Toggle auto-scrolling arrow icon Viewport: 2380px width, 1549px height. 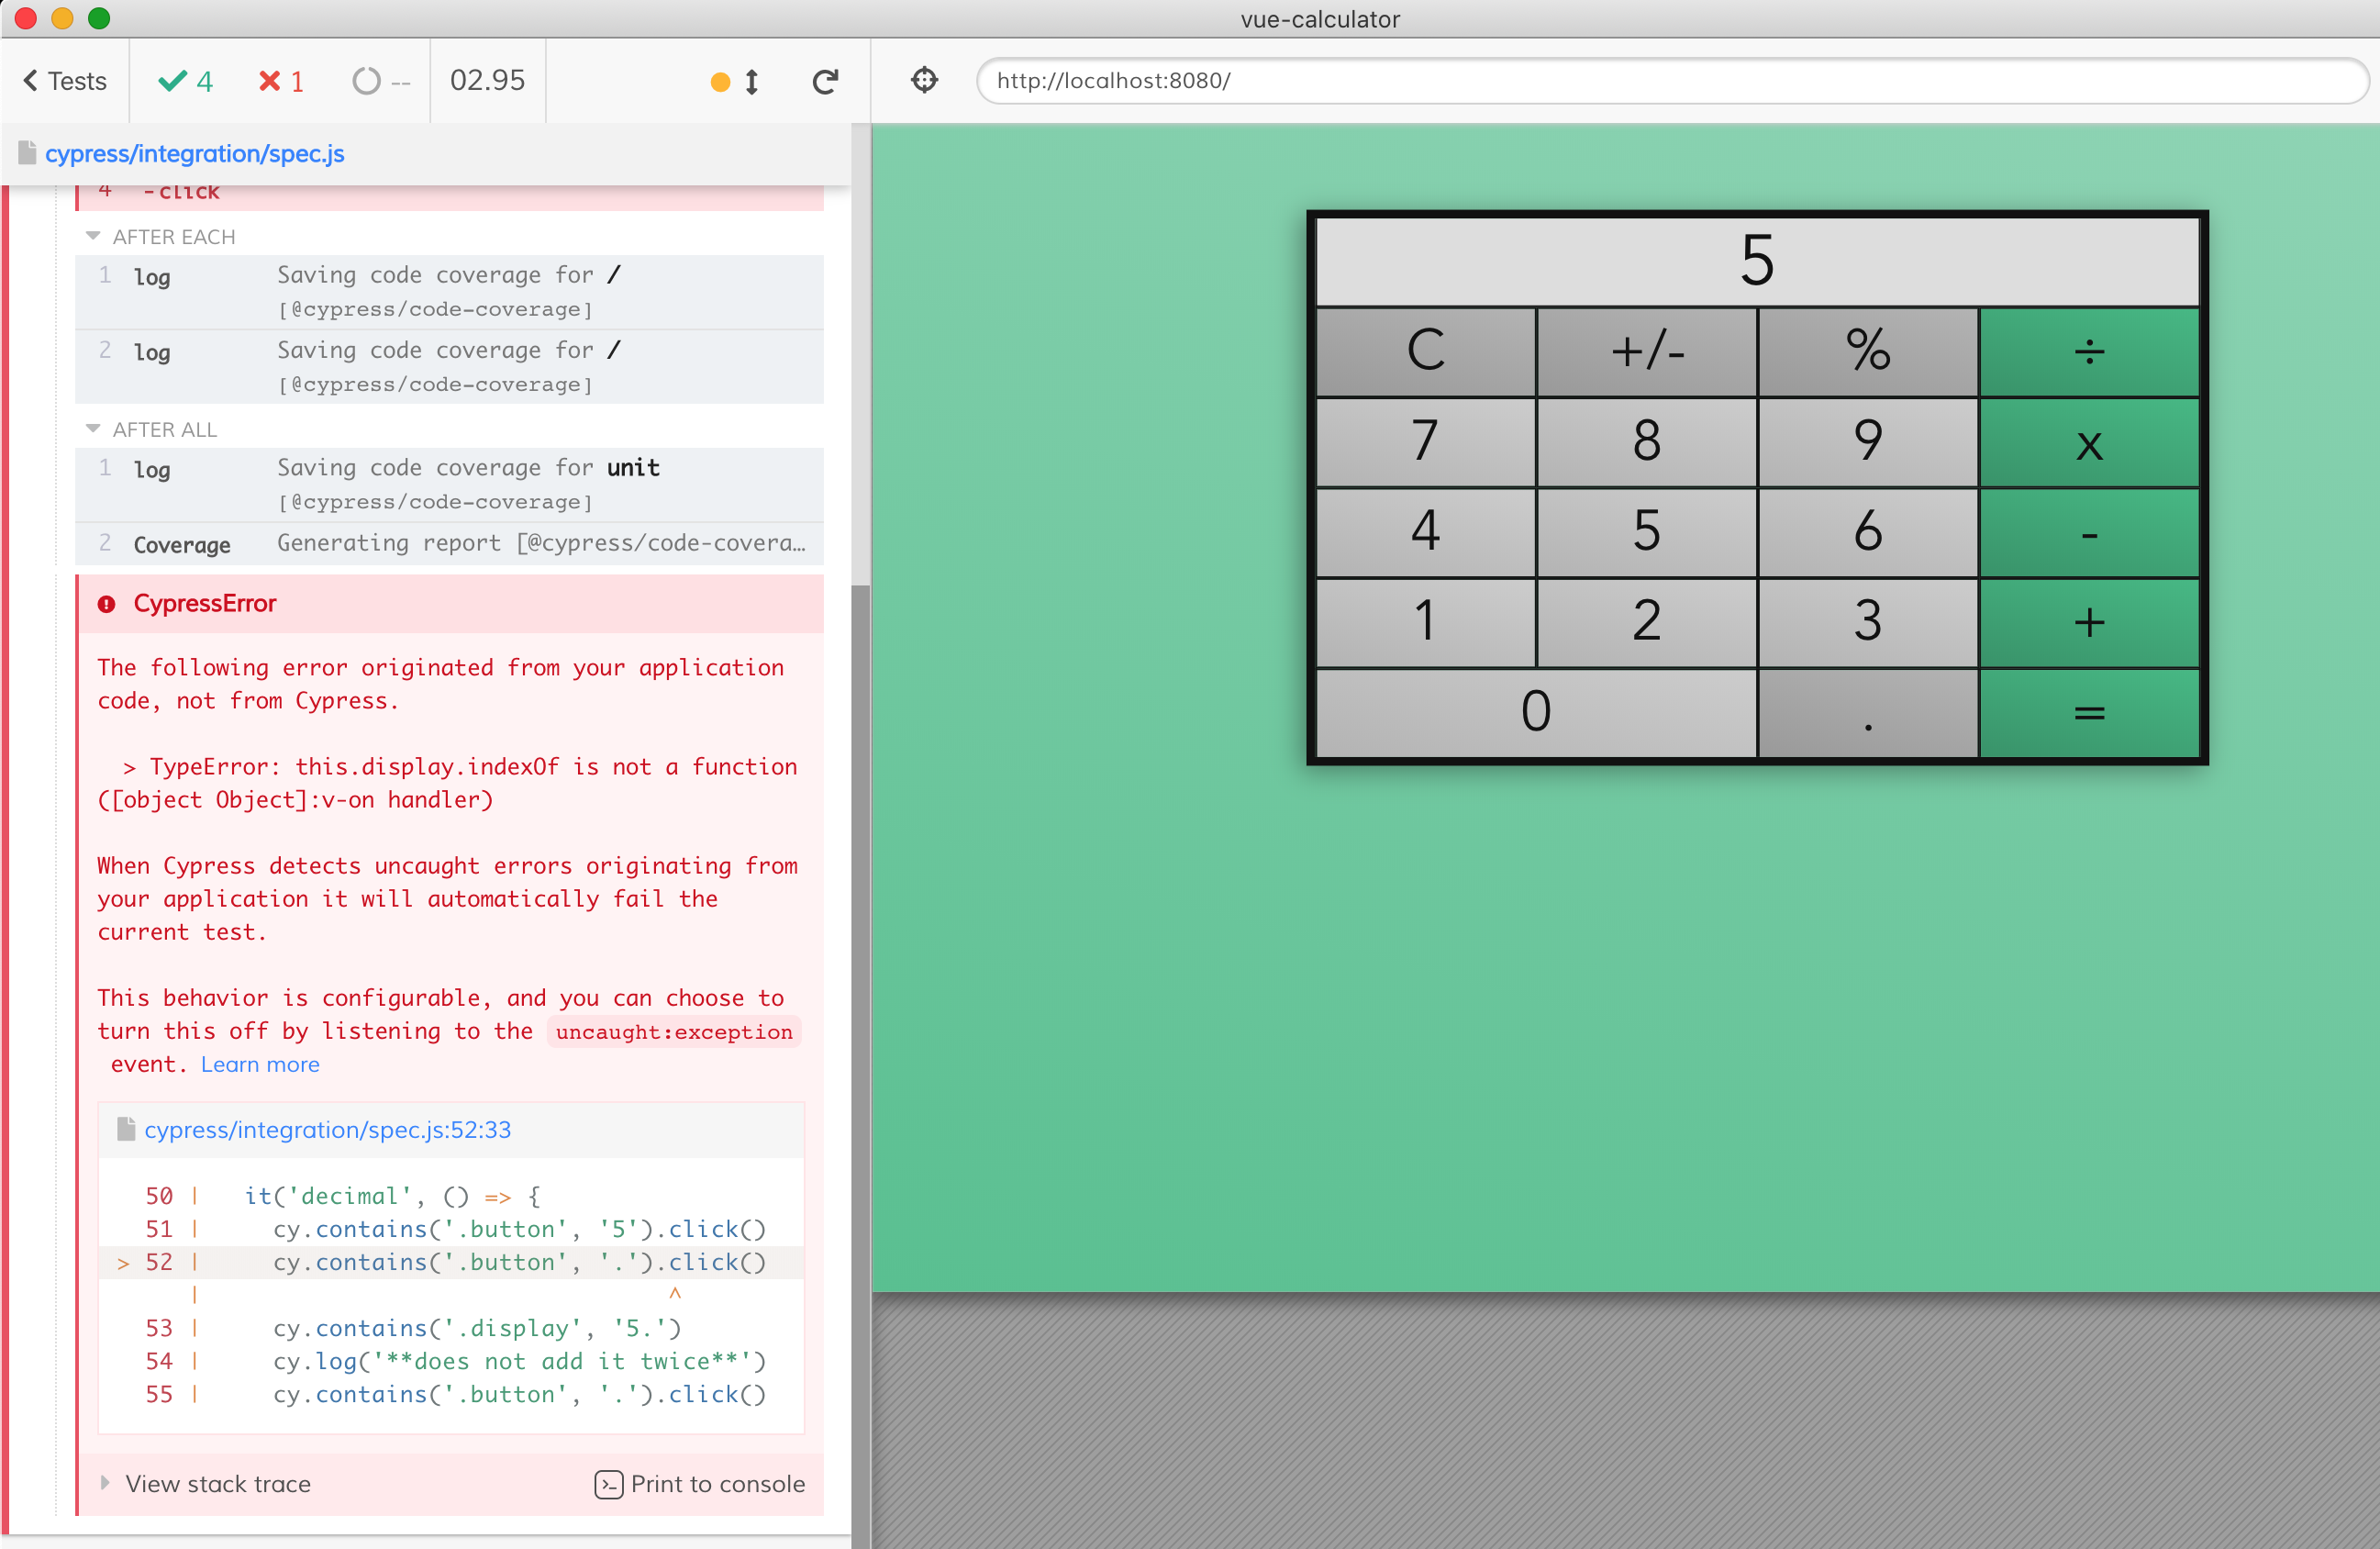pos(751,82)
